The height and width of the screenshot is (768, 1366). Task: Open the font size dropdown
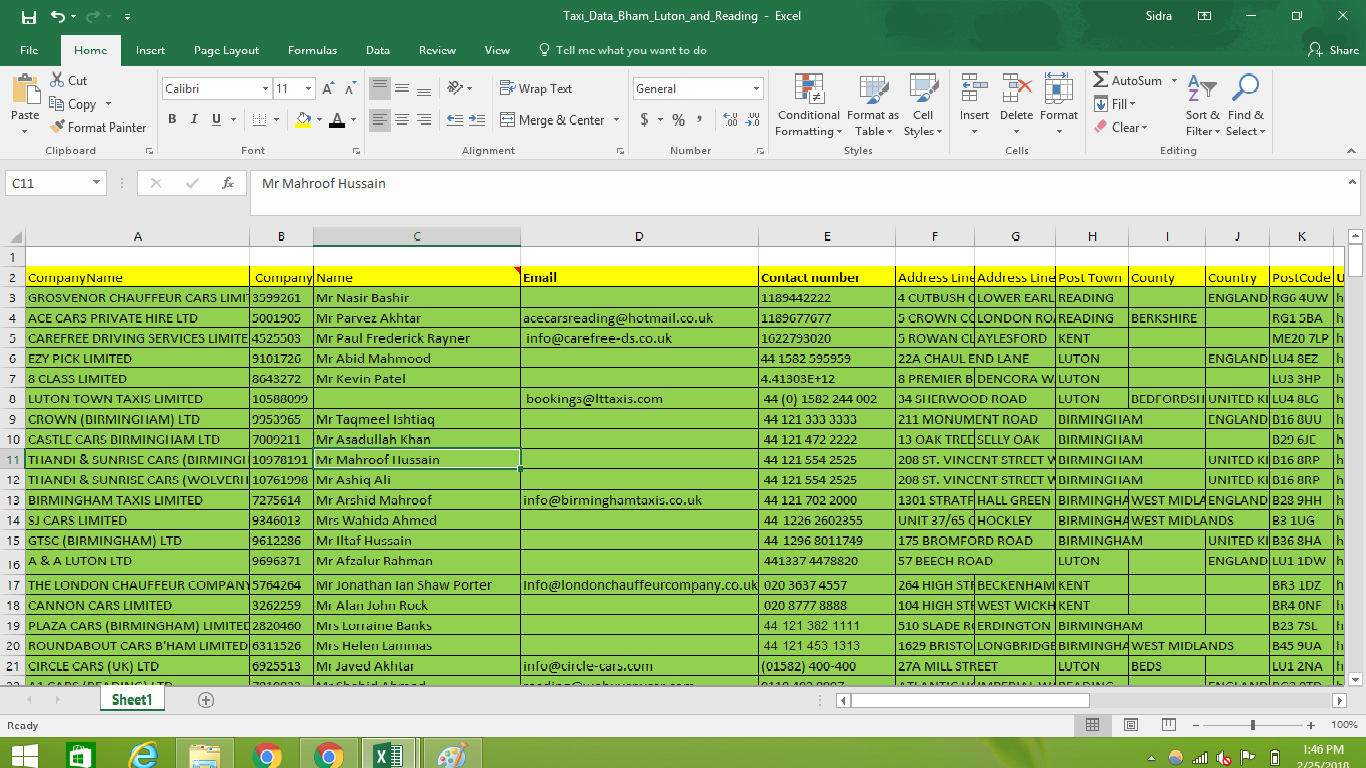point(305,89)
